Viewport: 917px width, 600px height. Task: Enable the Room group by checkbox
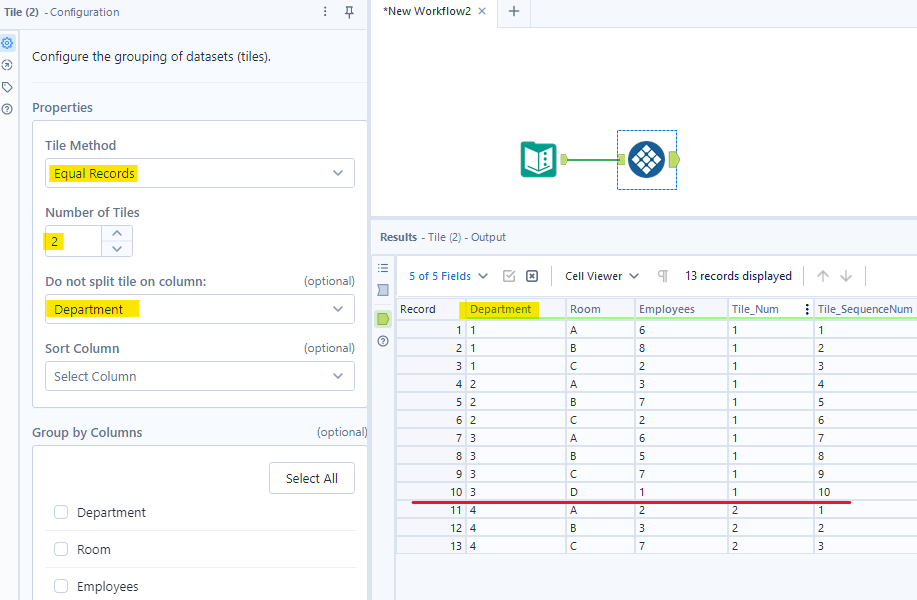(61, 549)
